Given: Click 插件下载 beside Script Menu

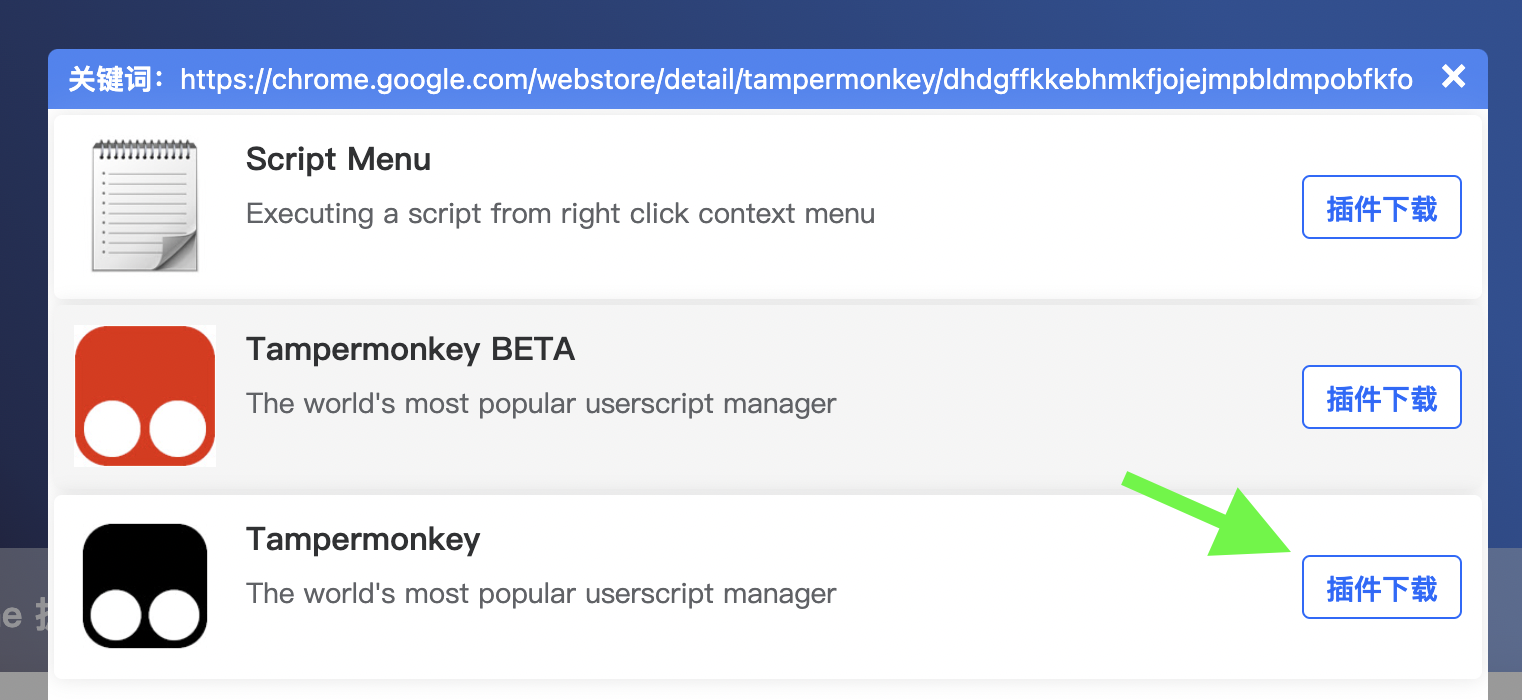Looking at the screenshot, I should tap(1381, 207).
